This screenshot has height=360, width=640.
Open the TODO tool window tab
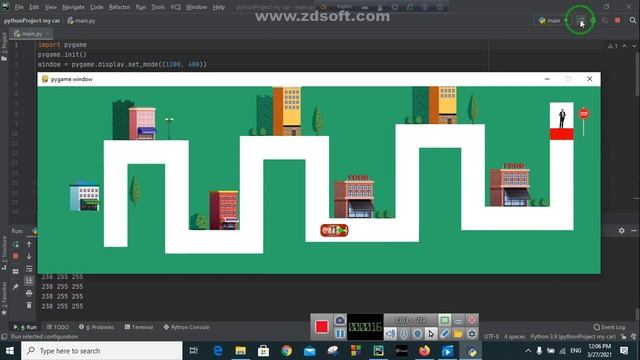pyautogui.click(x=58, y=327)
